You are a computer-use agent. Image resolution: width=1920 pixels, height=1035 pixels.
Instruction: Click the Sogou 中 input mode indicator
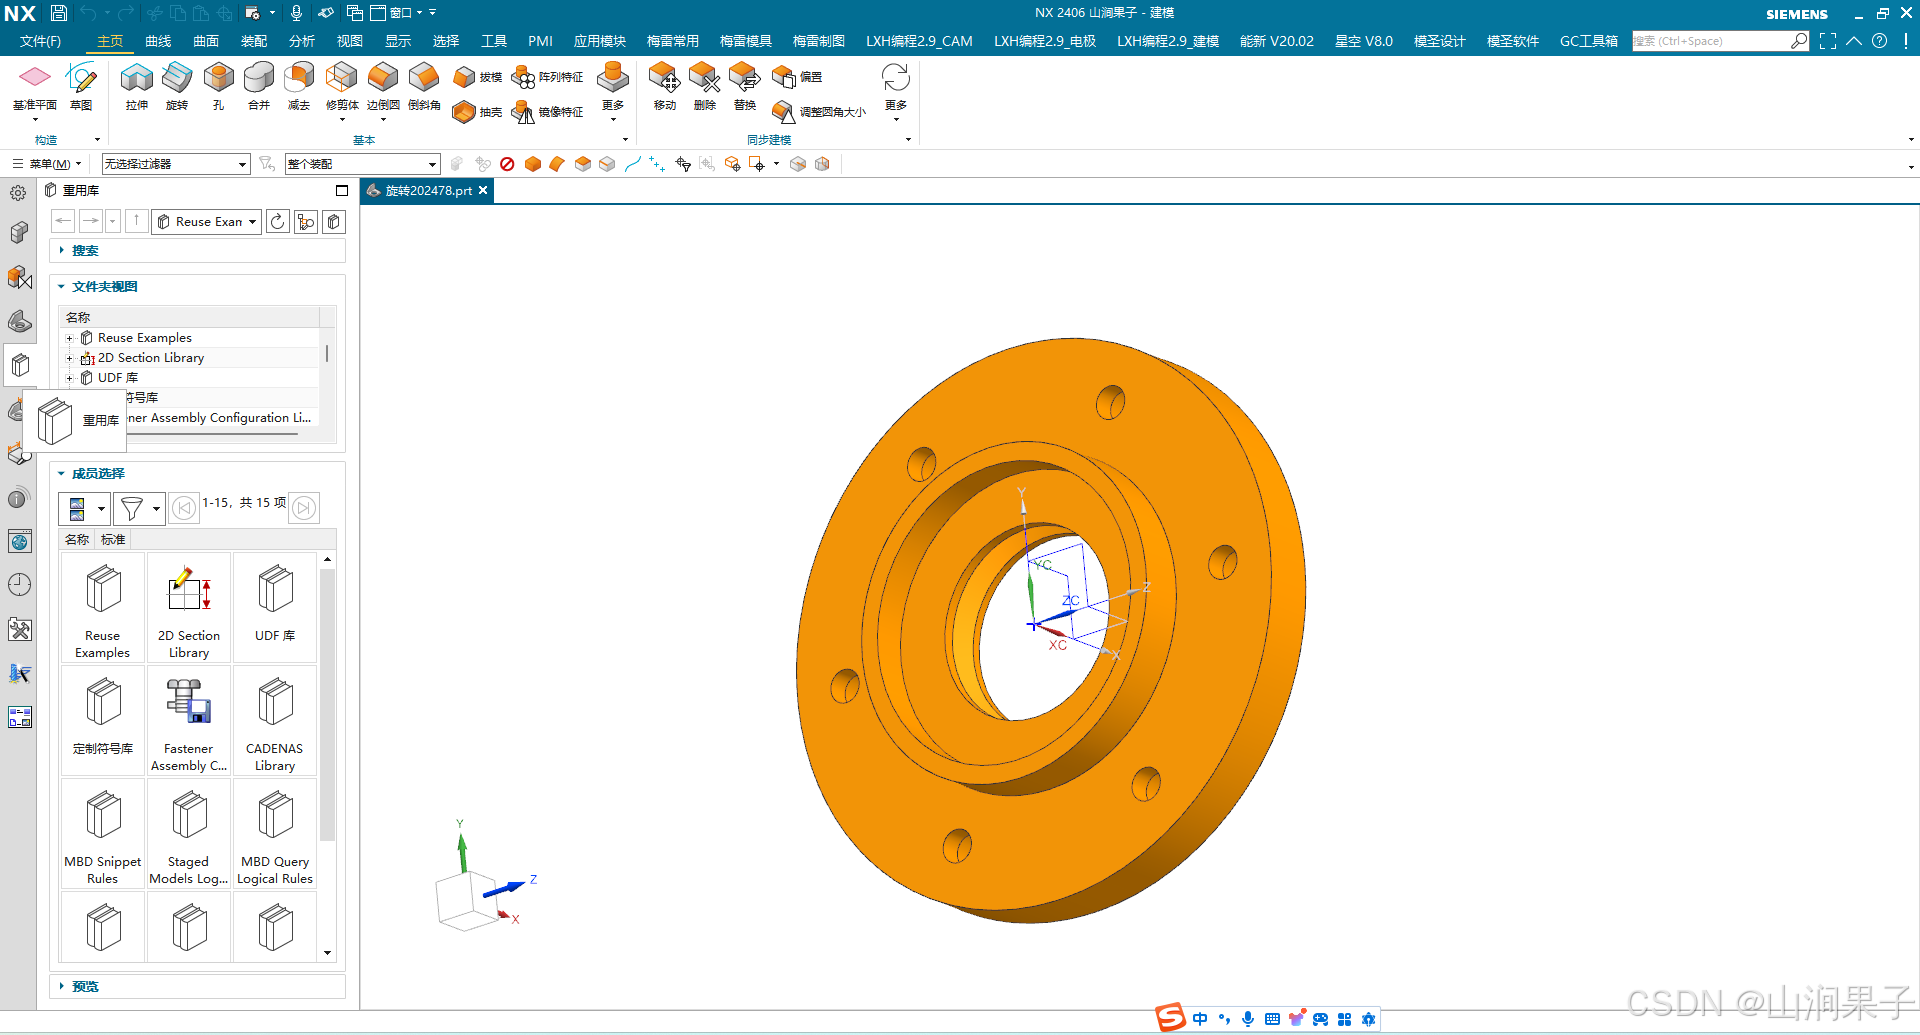point(1200,1019)
